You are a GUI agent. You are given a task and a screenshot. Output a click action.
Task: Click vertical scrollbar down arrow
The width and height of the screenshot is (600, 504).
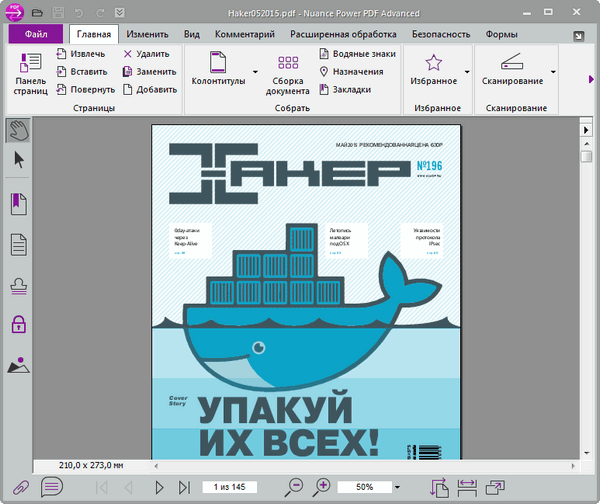[587, 453]
